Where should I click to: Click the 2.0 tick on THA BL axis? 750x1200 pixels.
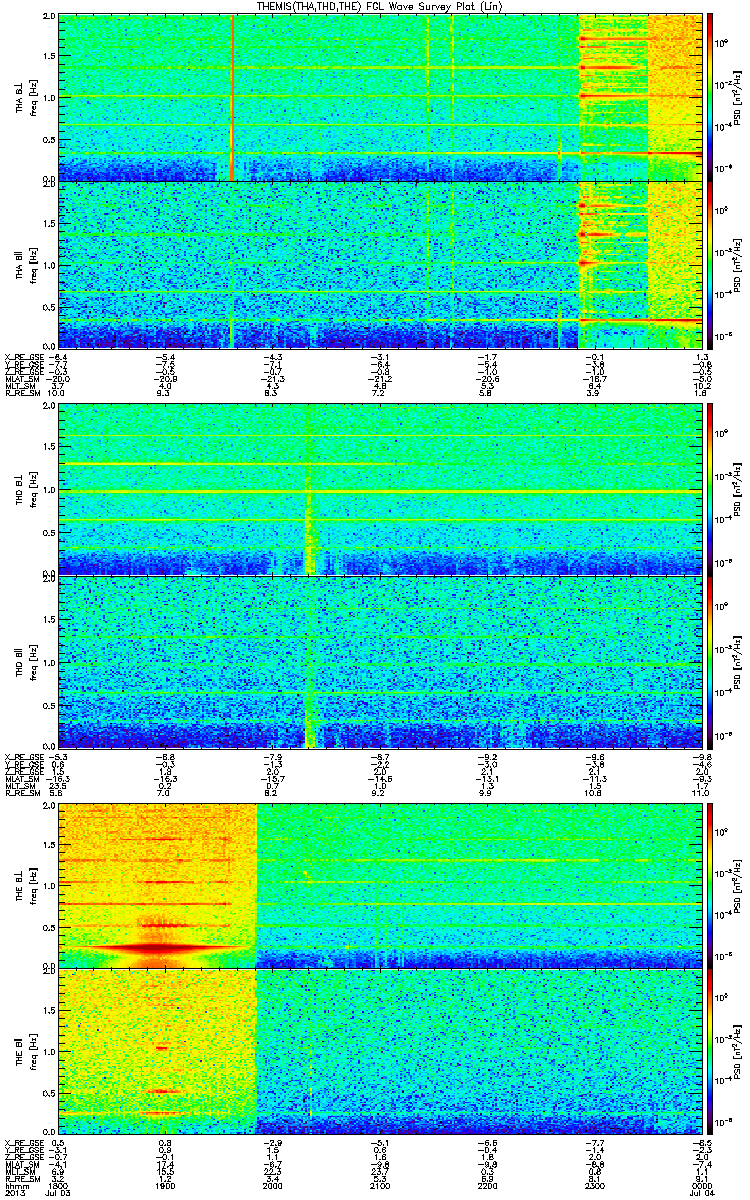point(50,17)
